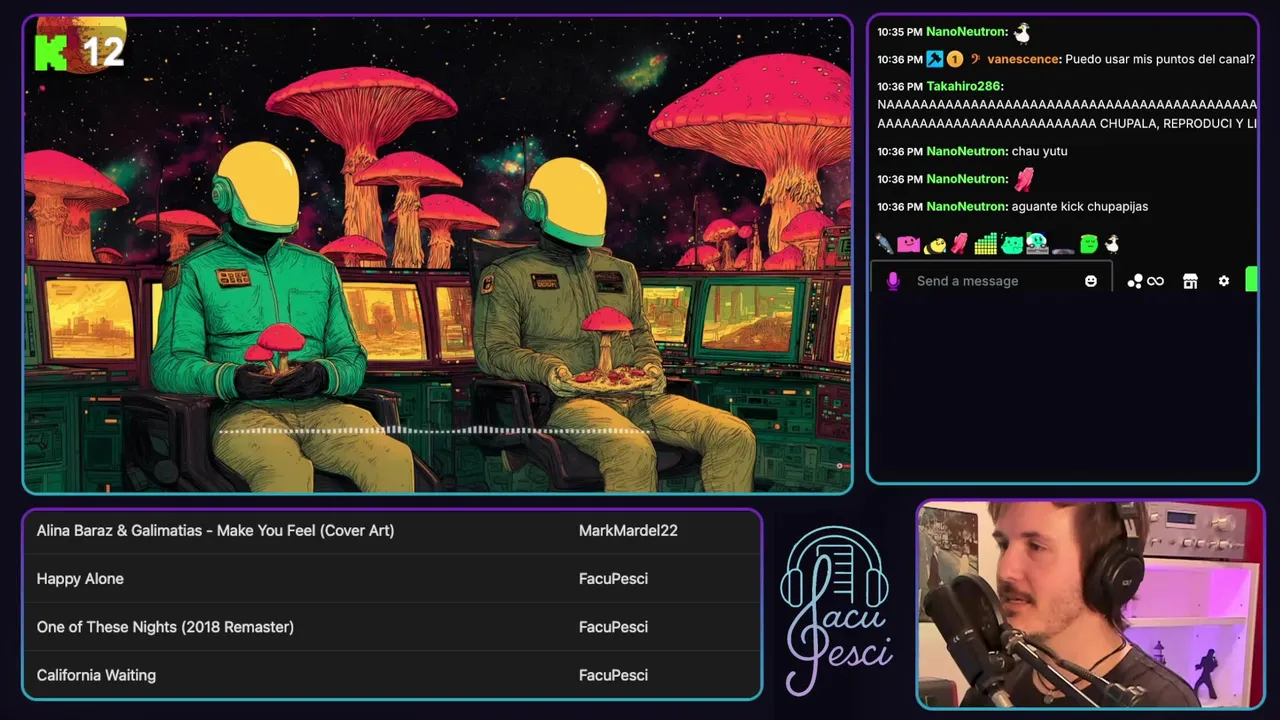Click requester name MarkMardel22
Viewport: 1280px width, 720px height.
click(628, 531)
